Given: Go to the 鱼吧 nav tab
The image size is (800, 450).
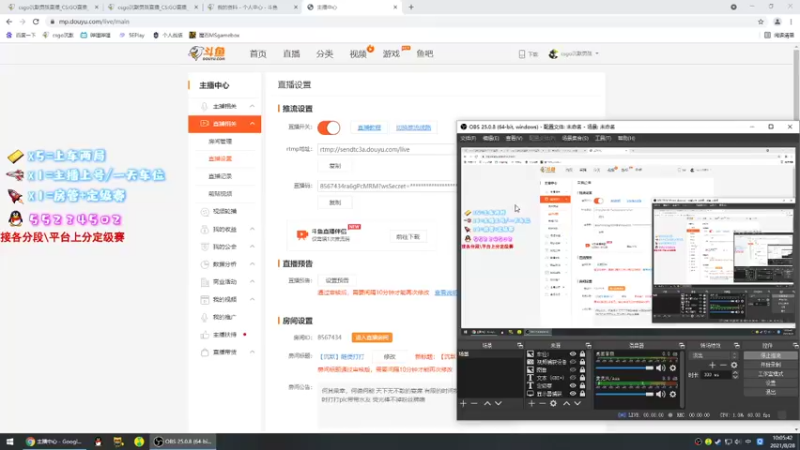Looking at the screenshot, I should click(x=424, y=54).
